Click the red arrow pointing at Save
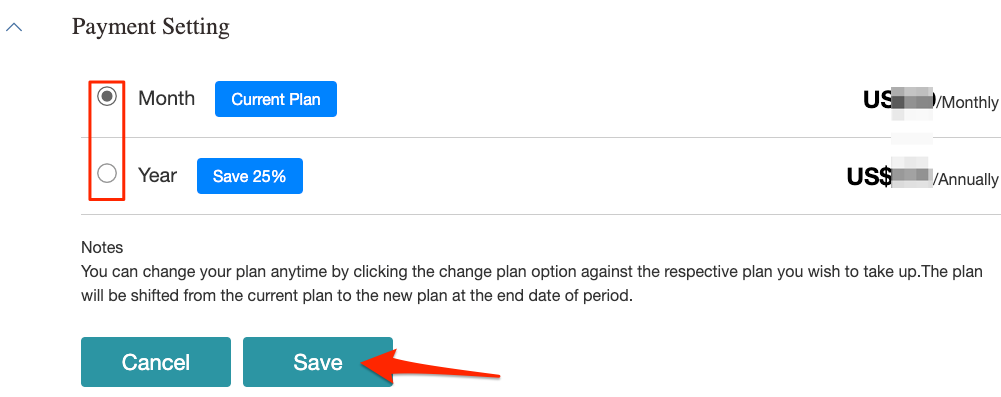This screenshot has width=1001, height=397. 433,366
